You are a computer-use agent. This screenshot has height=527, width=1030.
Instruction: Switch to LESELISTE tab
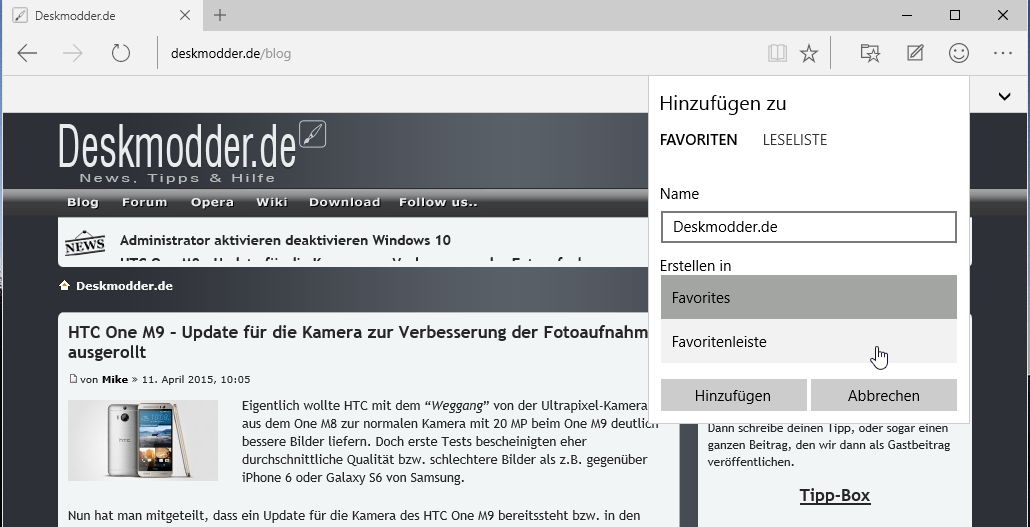tap(795, 140)
